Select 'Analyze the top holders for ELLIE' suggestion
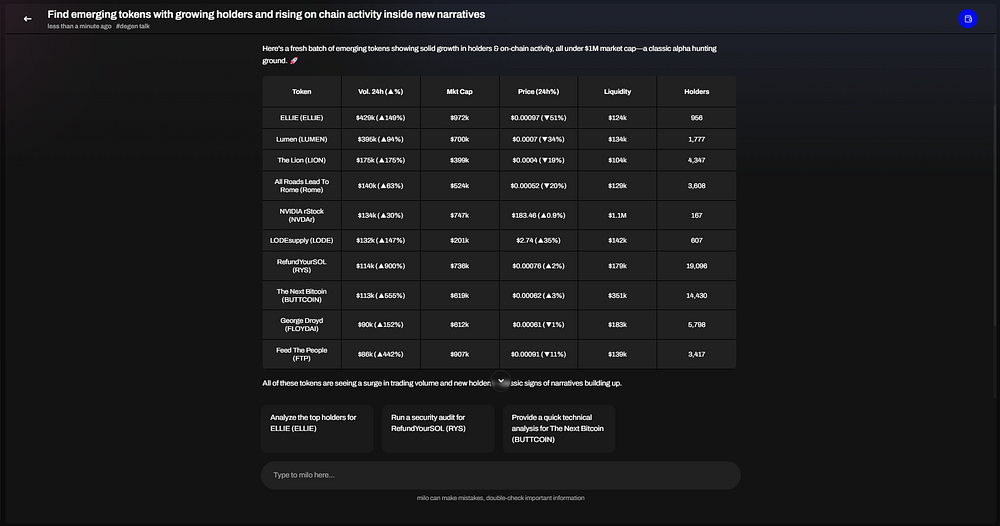Image resolution: width=1000 pixels, height=526 pixels. pyautogui.click(x=317, y=428)
